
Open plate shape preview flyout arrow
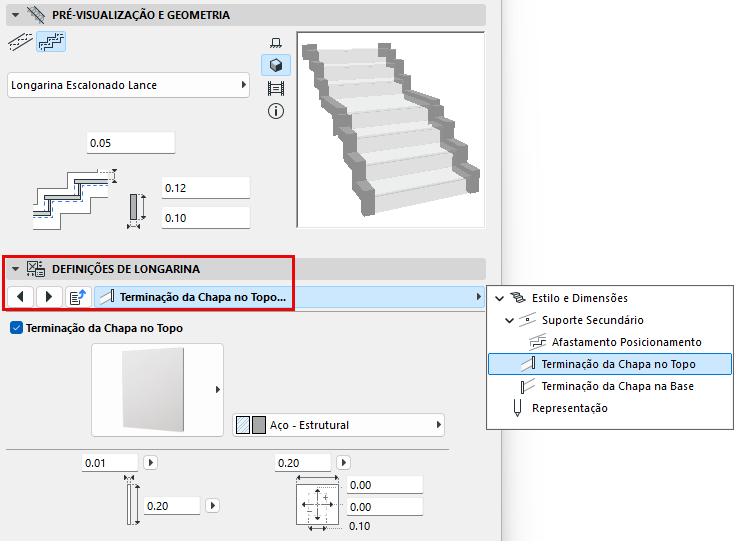click(218, 390)
